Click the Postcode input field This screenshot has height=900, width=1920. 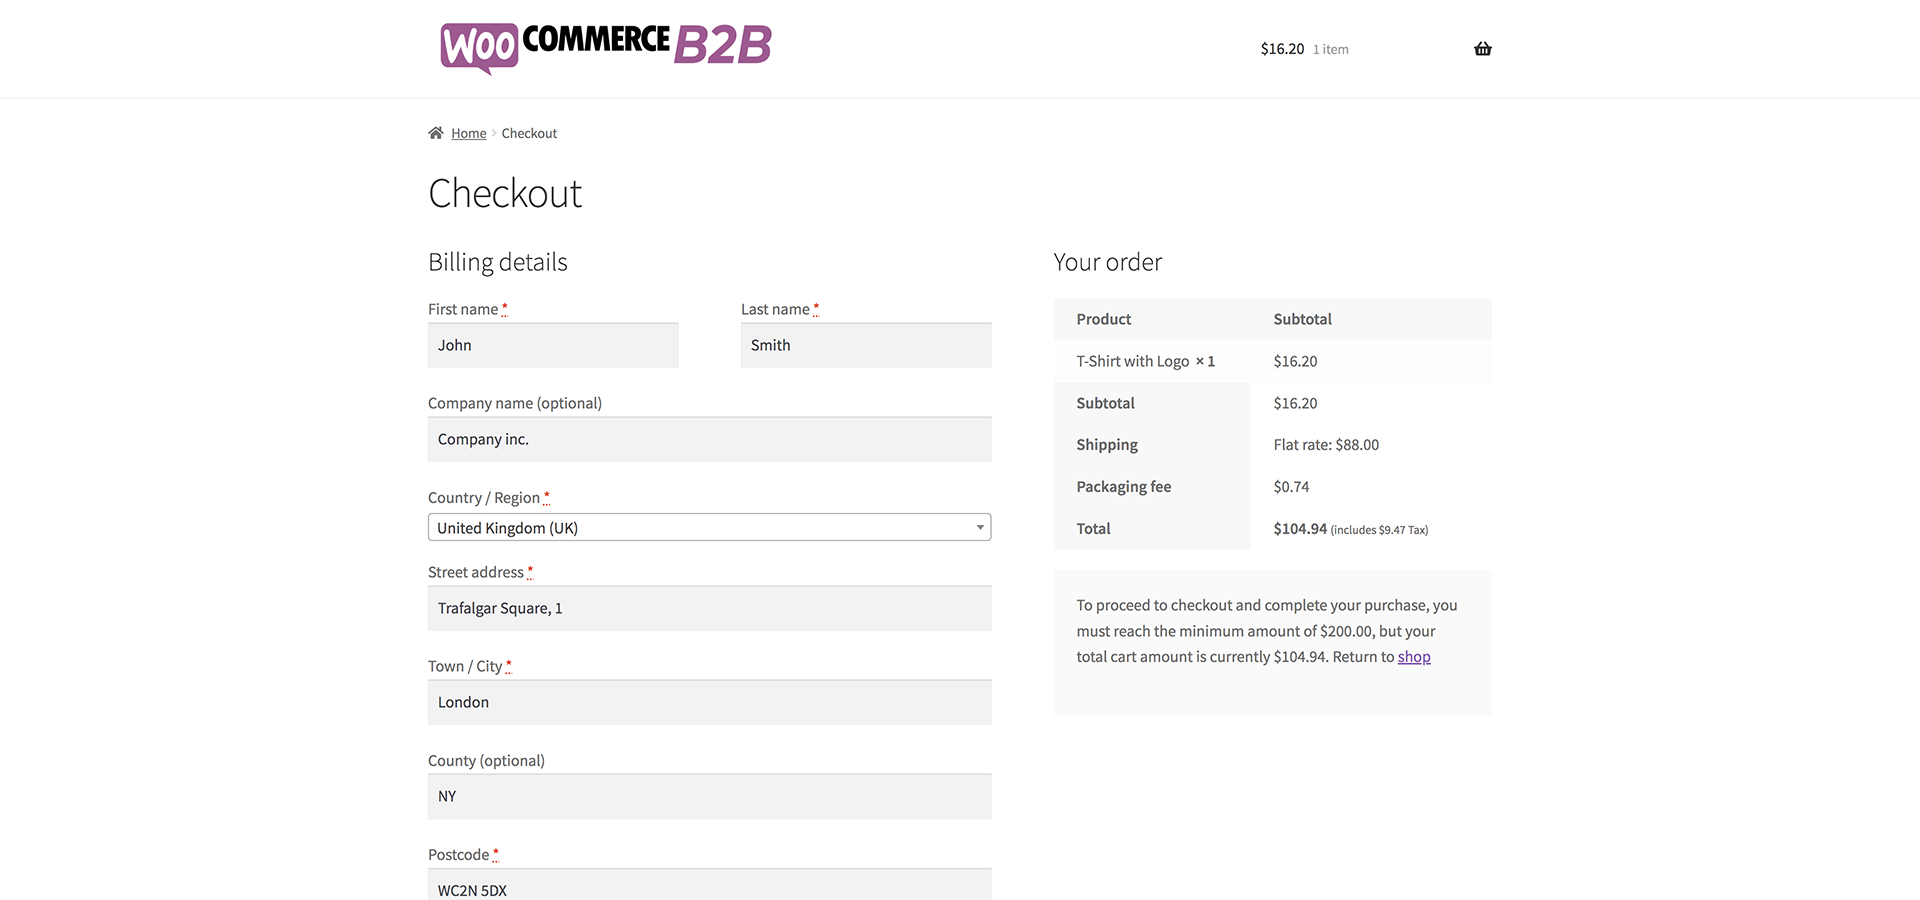pyautogui.click(x=709, y=886)
